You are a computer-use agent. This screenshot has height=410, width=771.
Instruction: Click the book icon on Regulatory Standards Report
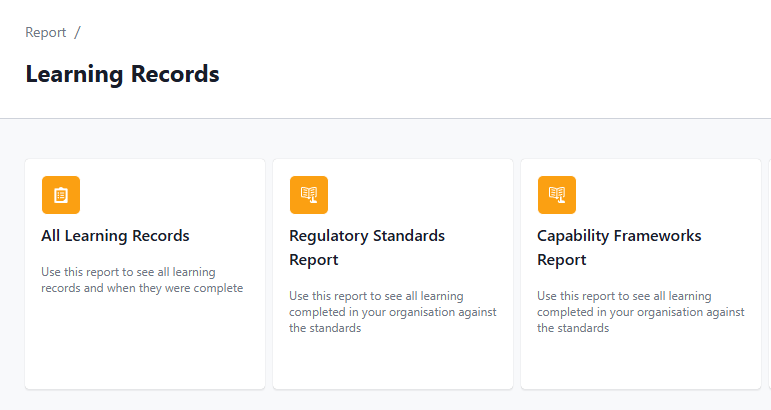tap(309, 195)
